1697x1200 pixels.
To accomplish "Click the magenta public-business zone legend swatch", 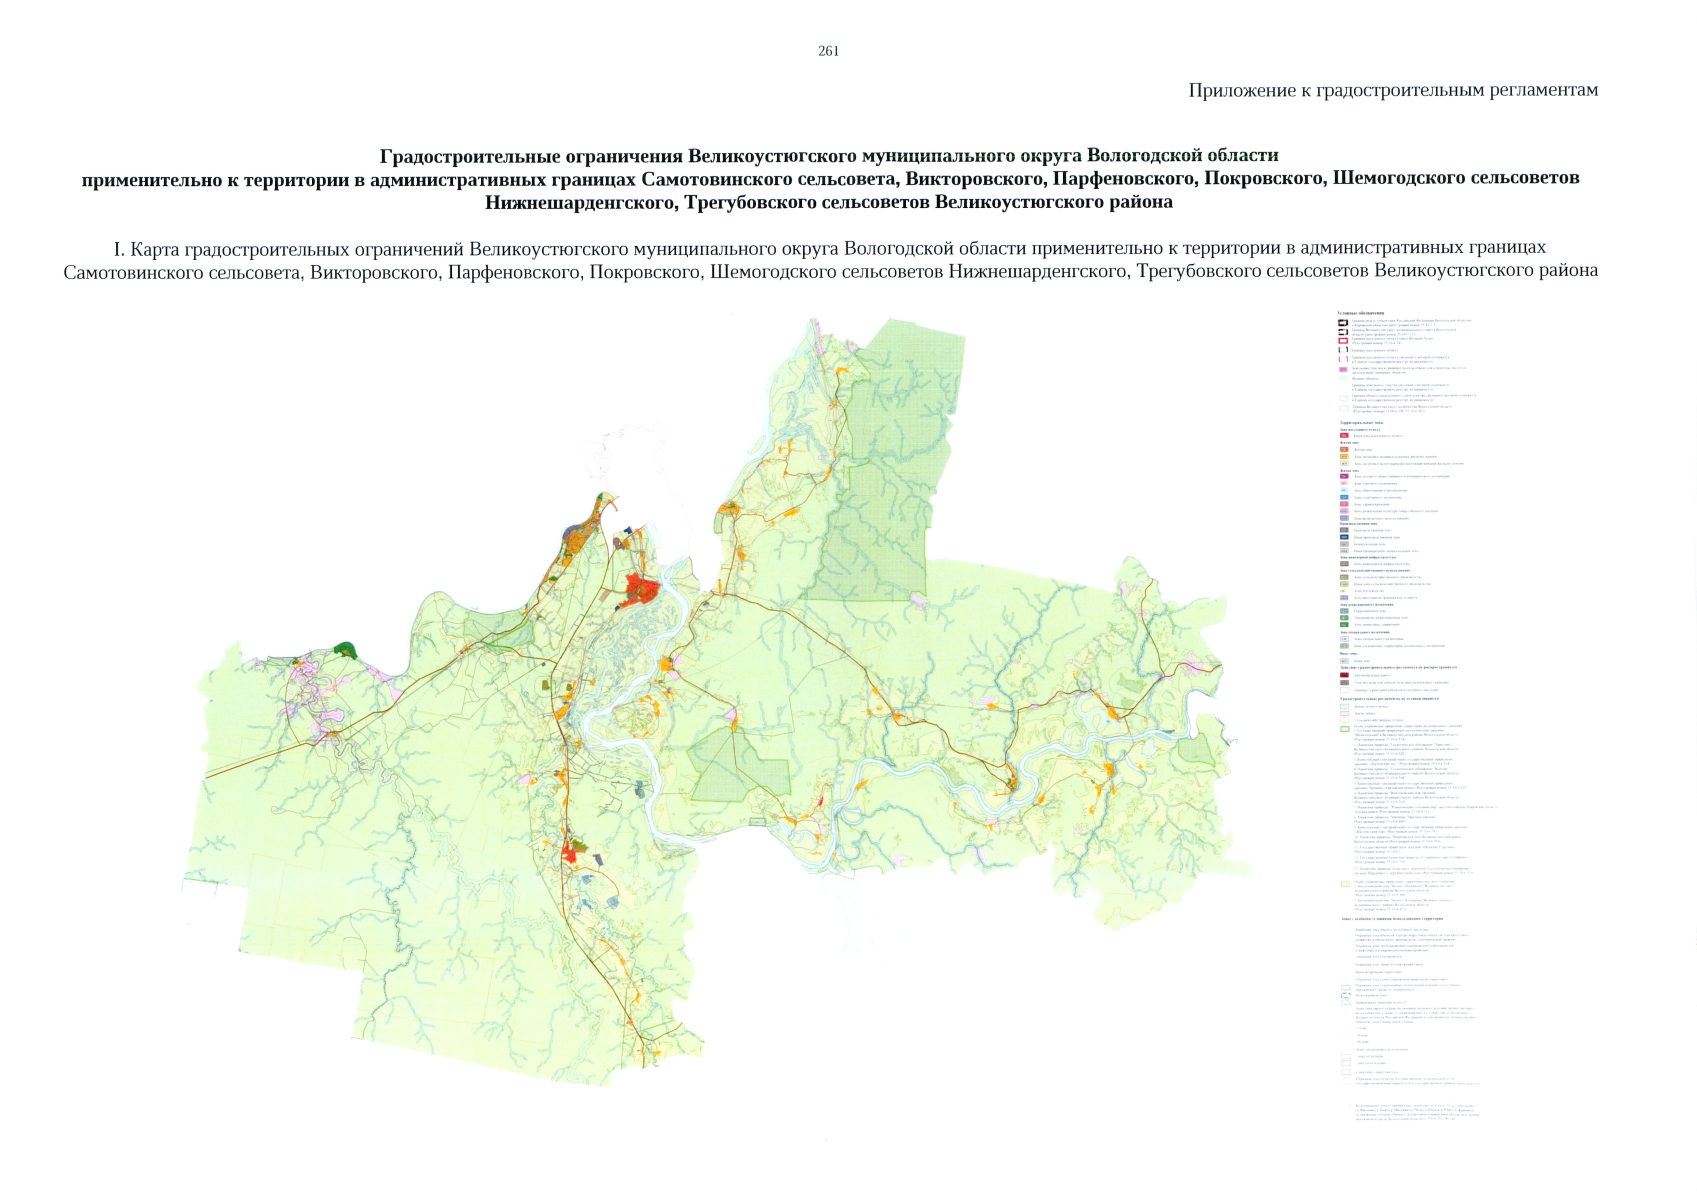I will click(1344, 476).
